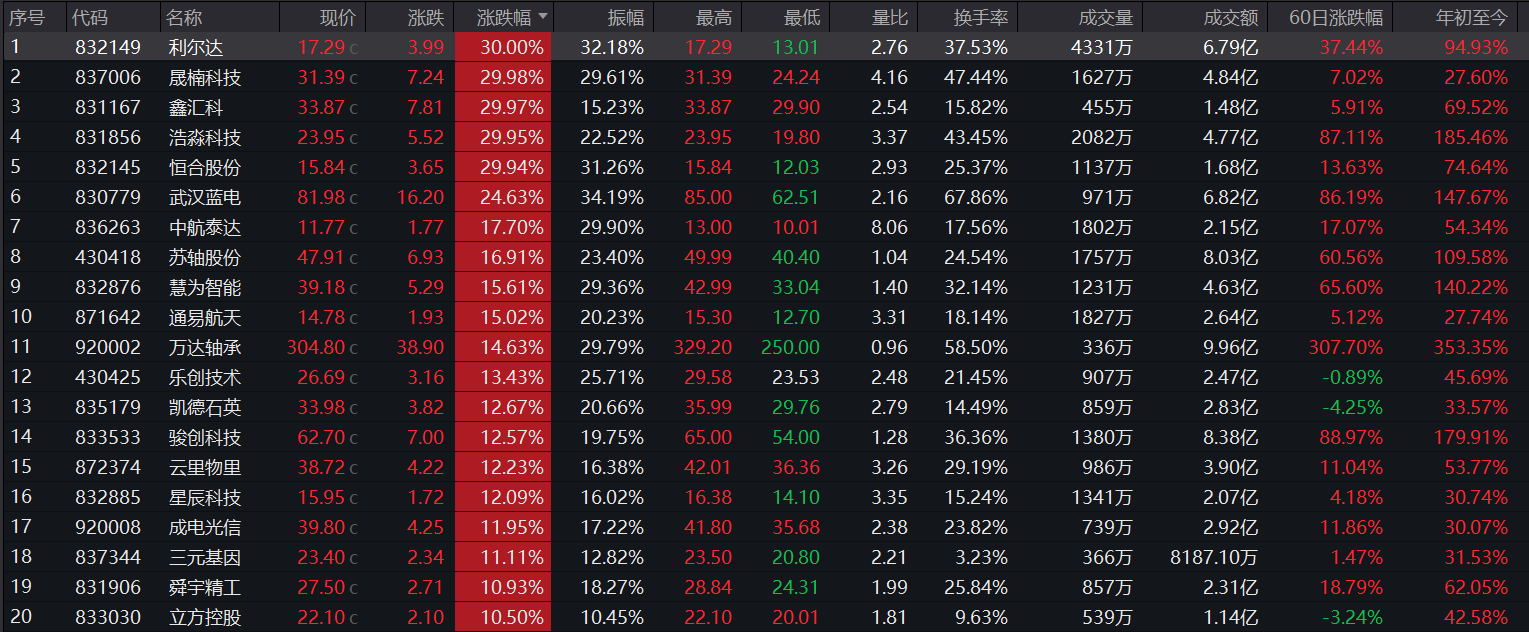Click the 67.86% turnover rate cell
1529x632 pixels.
976,197
